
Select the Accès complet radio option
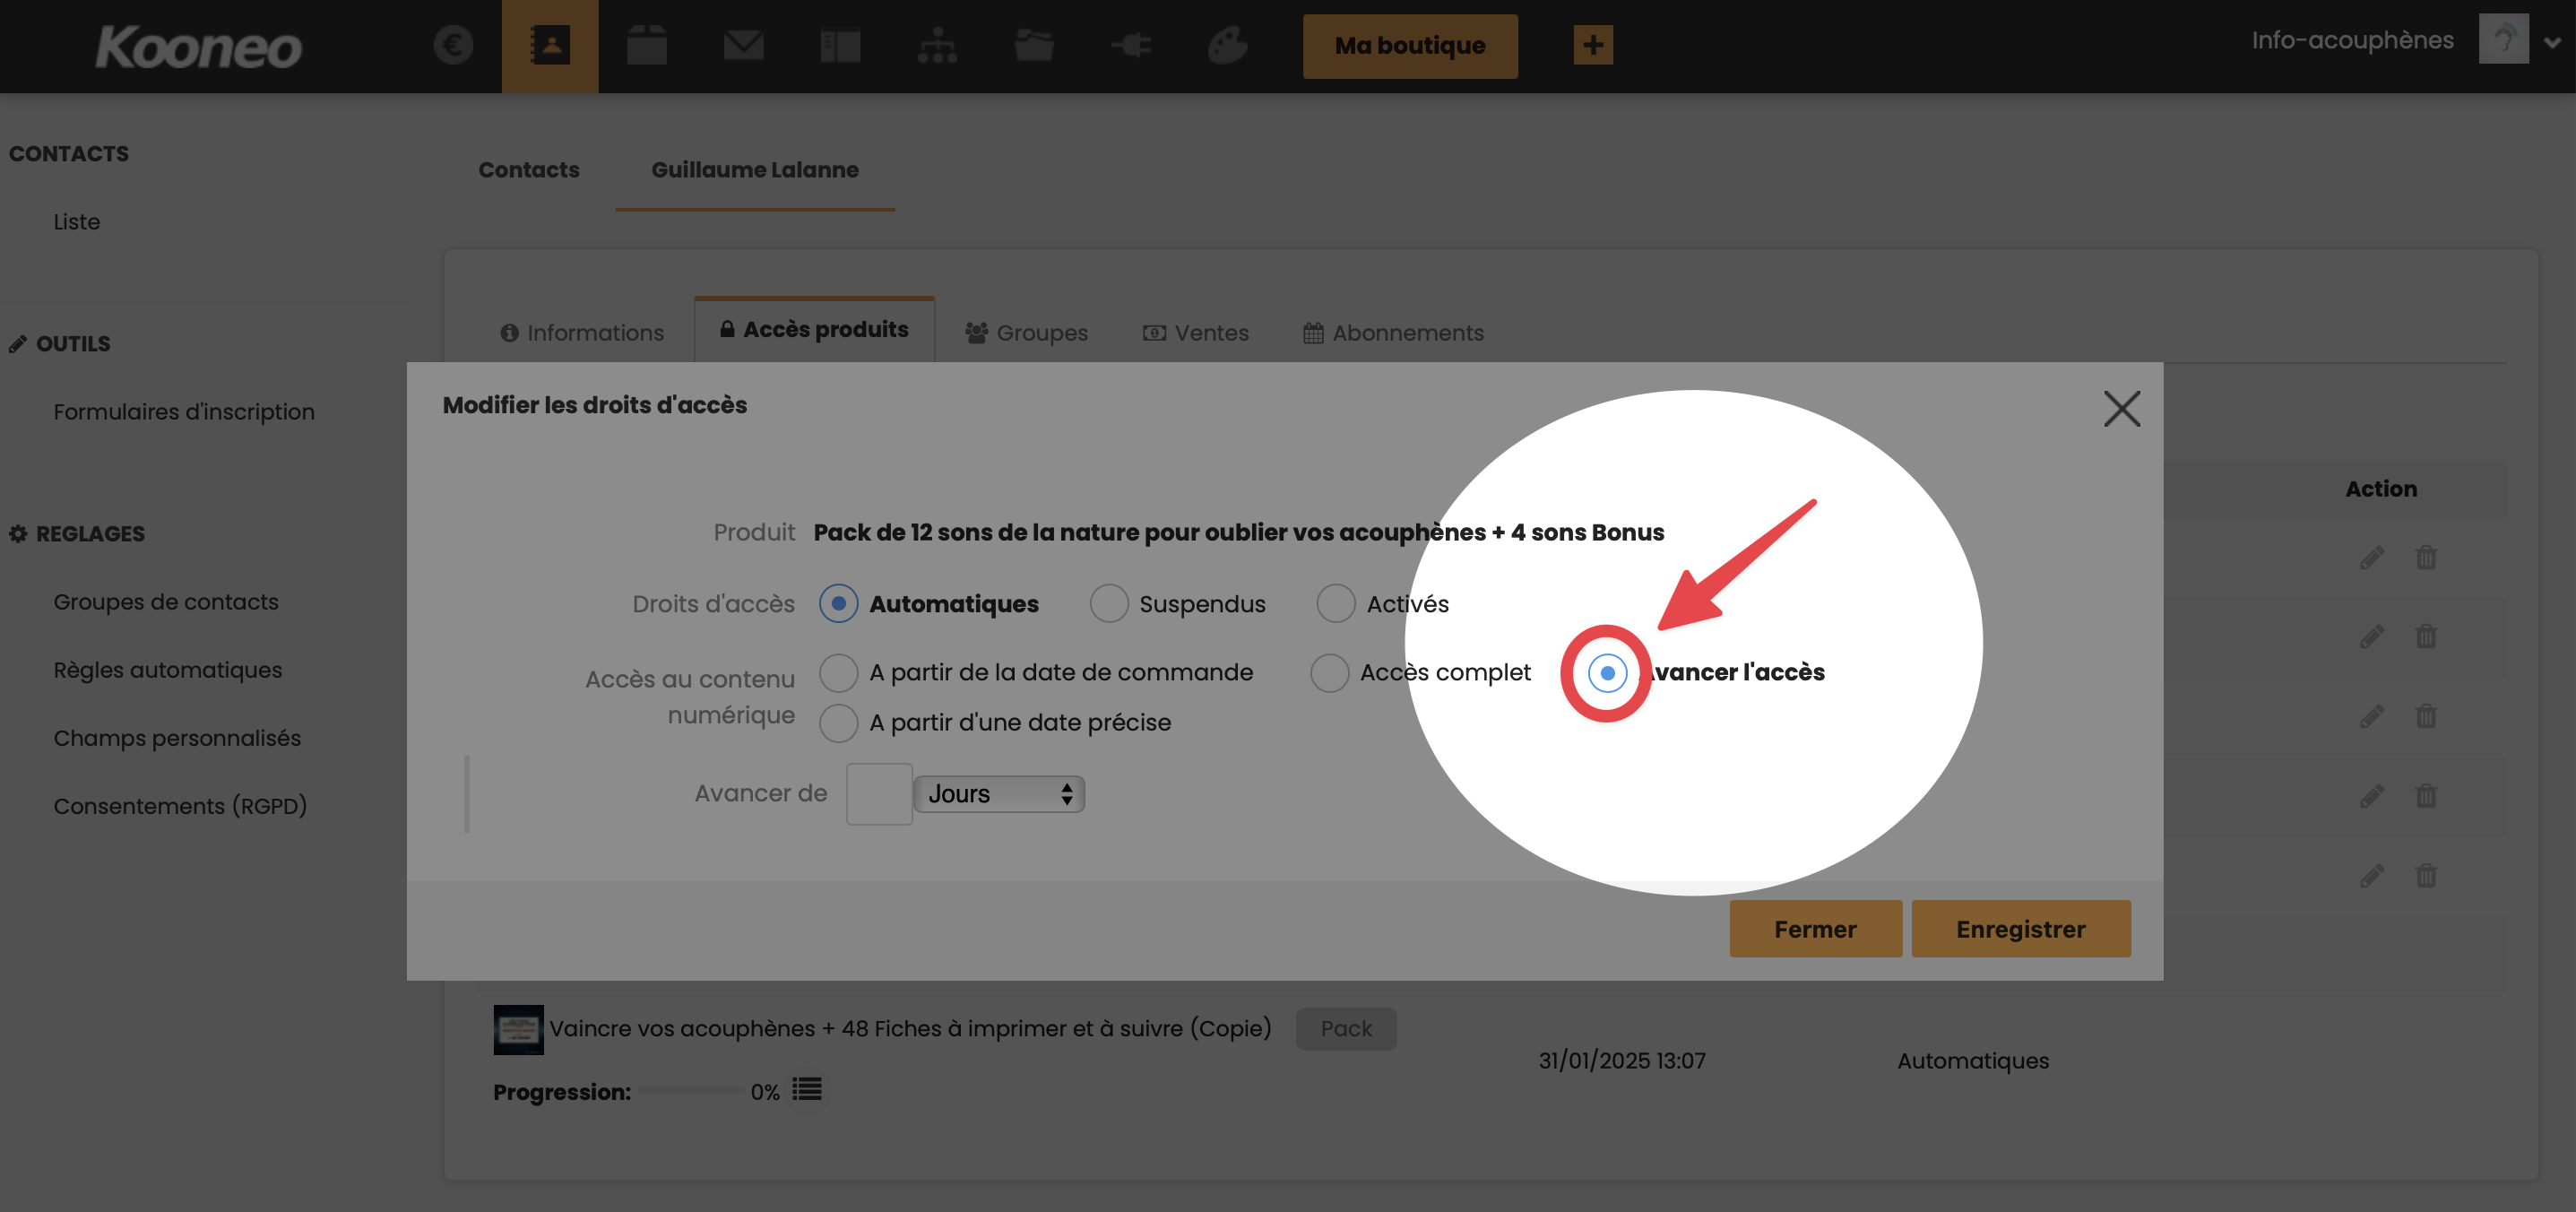pyautogui.click(x=1329, y=673)
